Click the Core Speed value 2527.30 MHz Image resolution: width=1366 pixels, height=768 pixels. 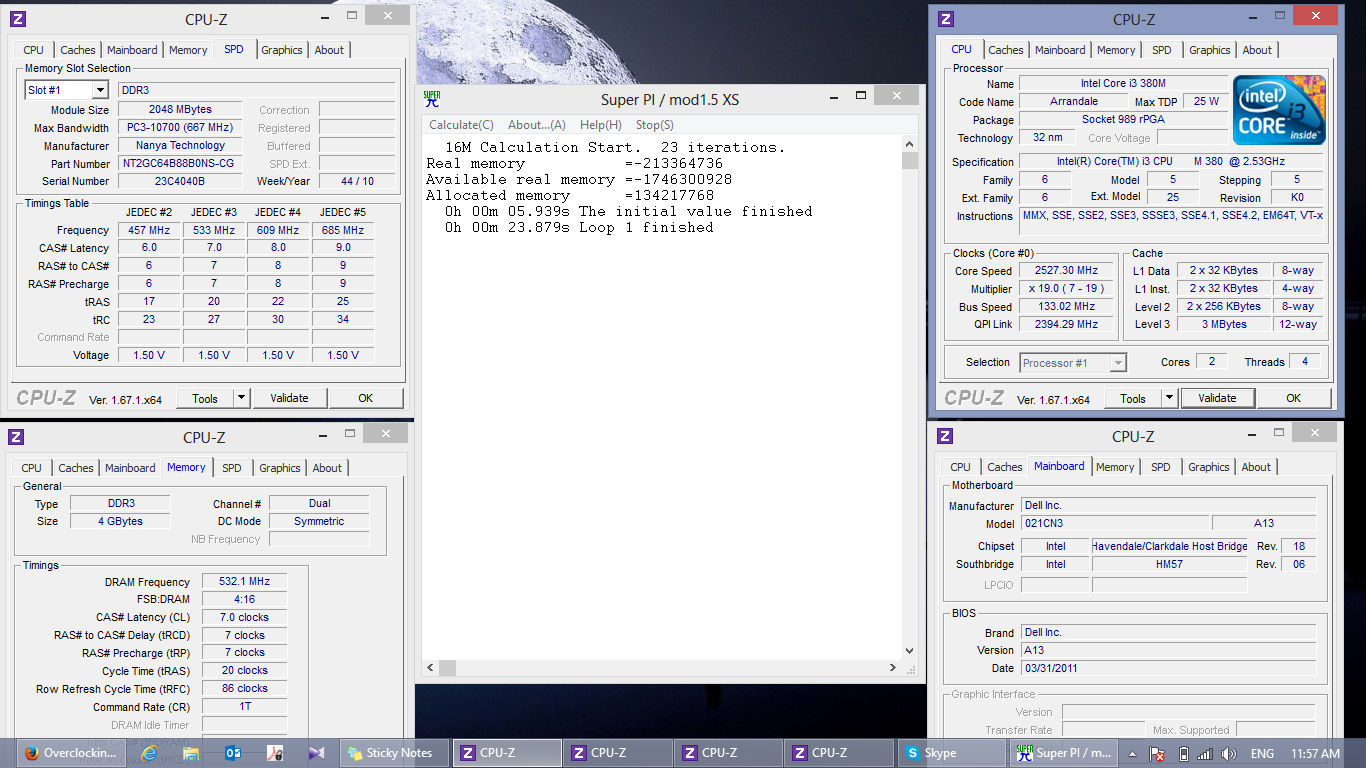pyautogui.click(x=1068, y=271)
